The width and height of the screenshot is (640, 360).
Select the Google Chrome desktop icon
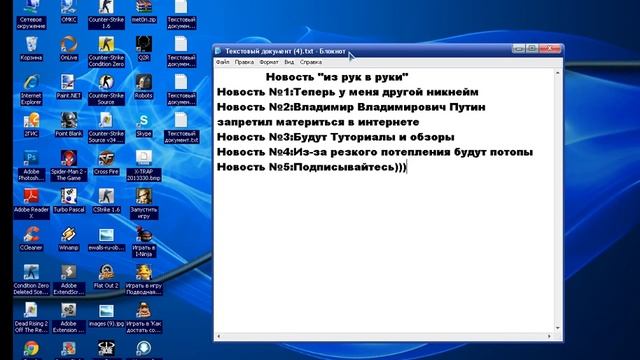31,349
